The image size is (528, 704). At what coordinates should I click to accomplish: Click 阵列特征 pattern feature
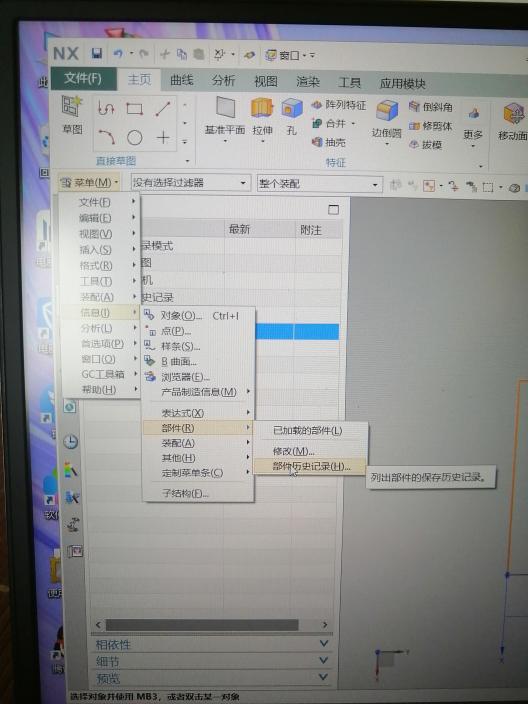click(x=339, y=105)
